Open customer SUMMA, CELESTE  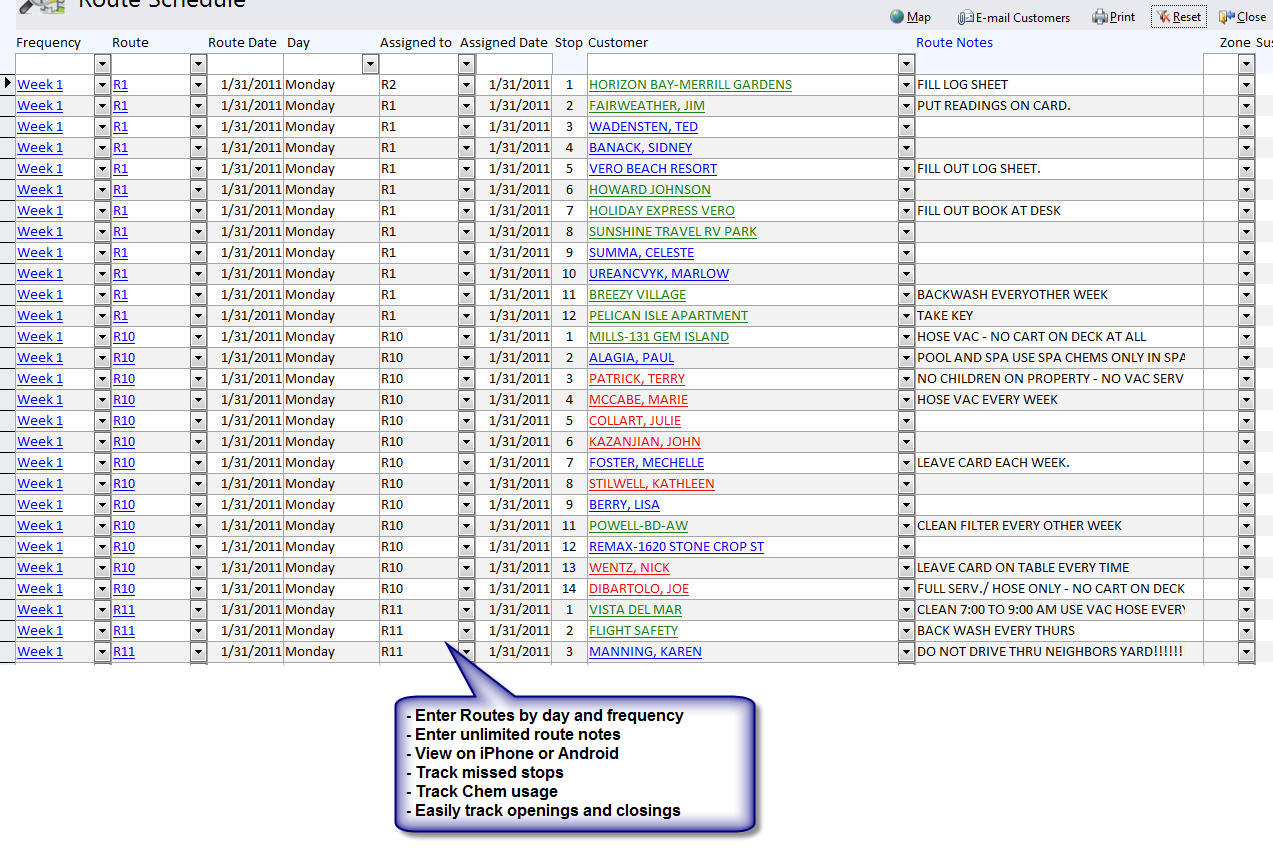641,253
